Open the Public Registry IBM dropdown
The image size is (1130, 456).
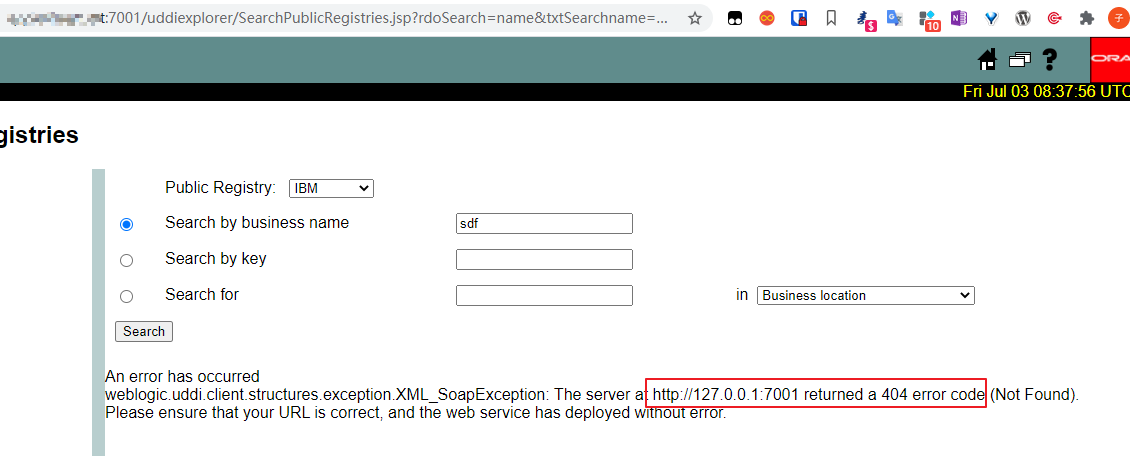click(x=331, y=188)
